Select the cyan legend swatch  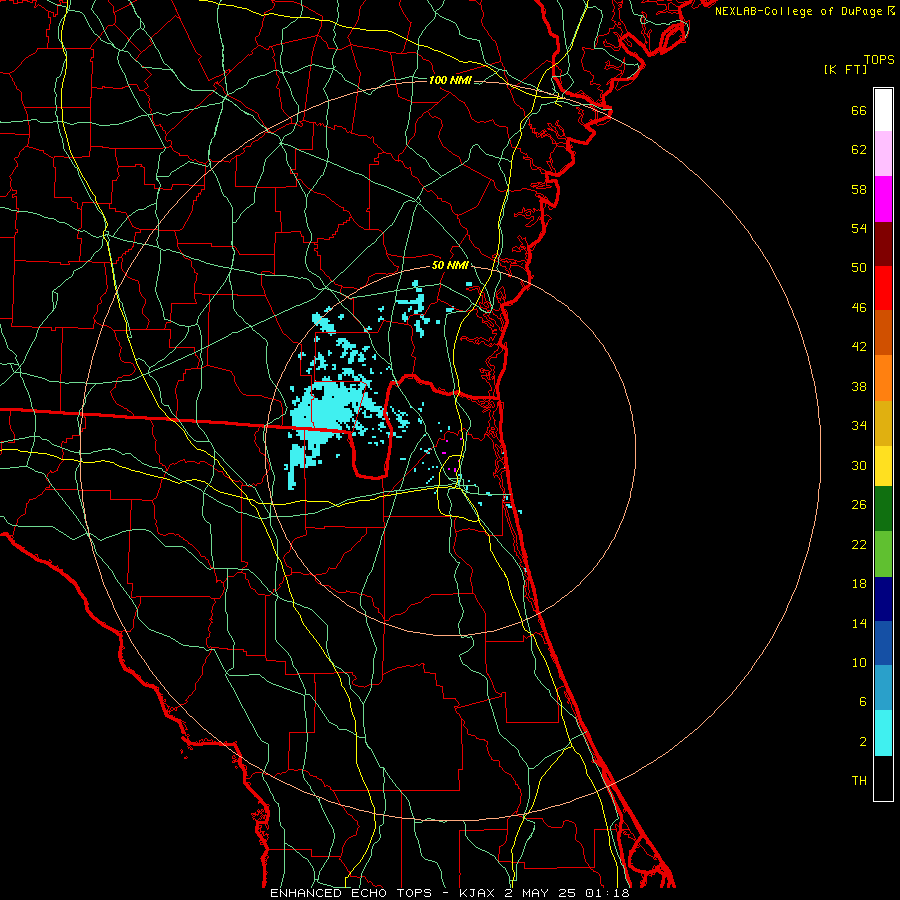(x=883, y=733)
